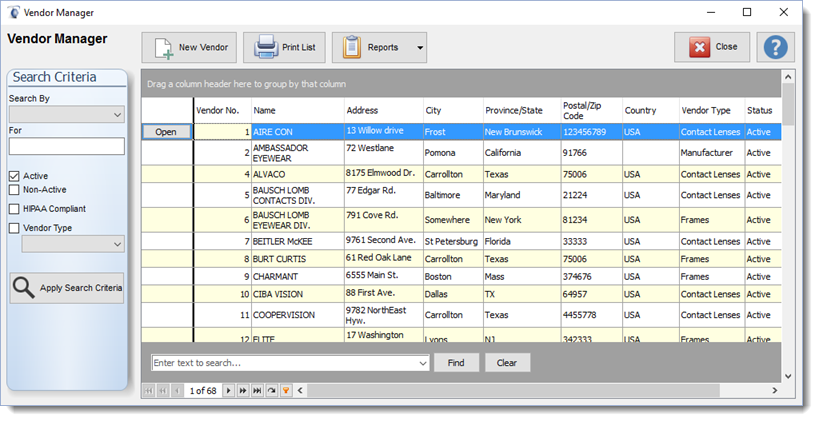Screen dimensions: 818x421
Task: Sort by the Vendor Type column header
Action: 712,111
